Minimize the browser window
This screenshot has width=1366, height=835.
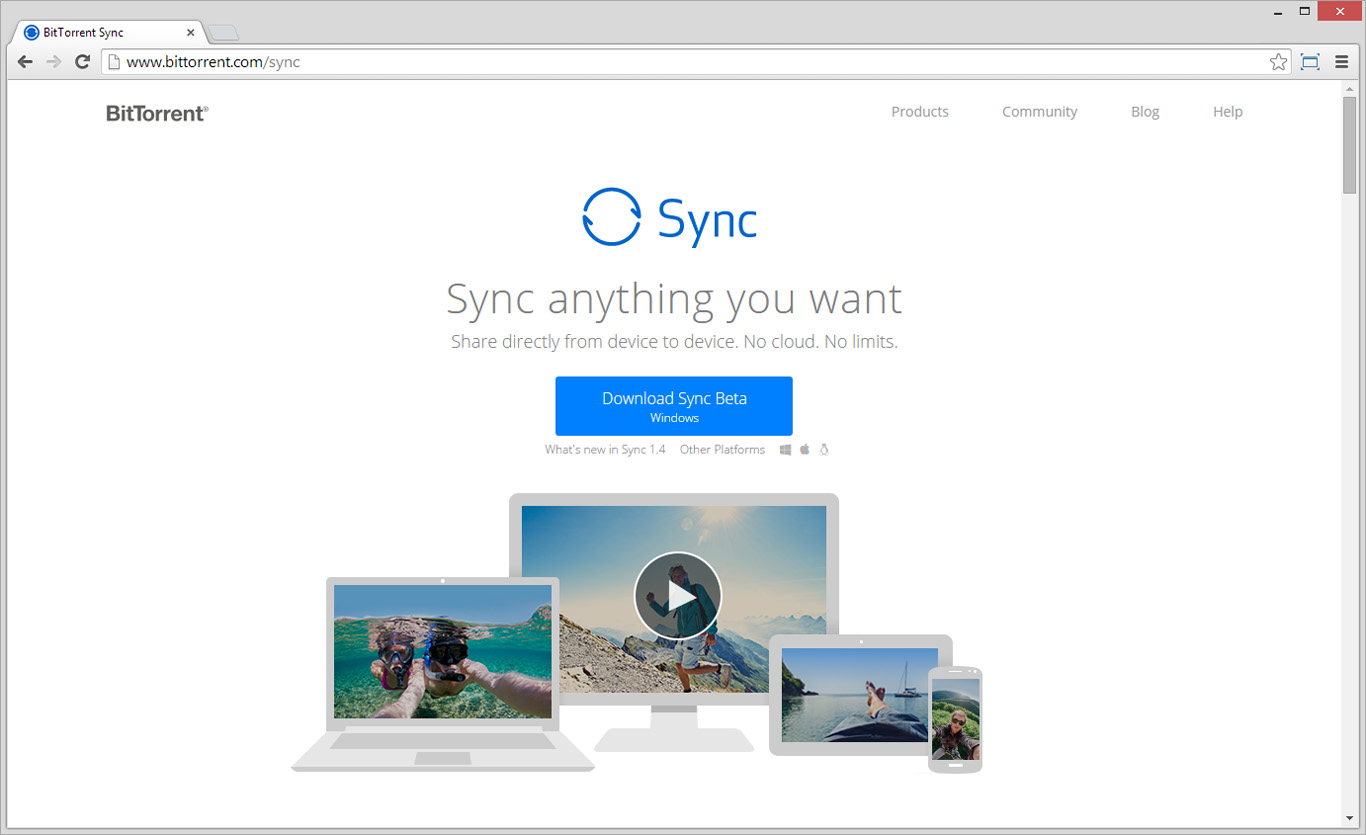click(x=1277, y=12)
